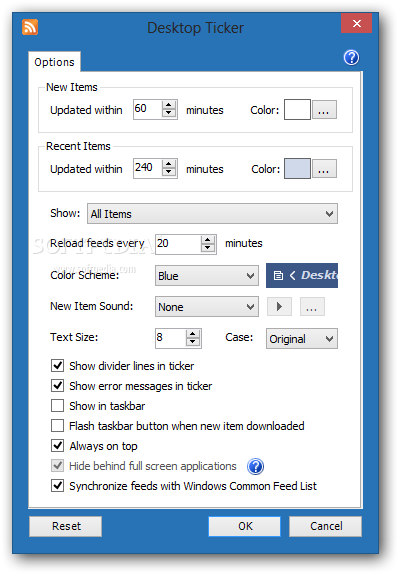
Task: Click the light blue Recent Items color swatch
Action: point(297,168)
